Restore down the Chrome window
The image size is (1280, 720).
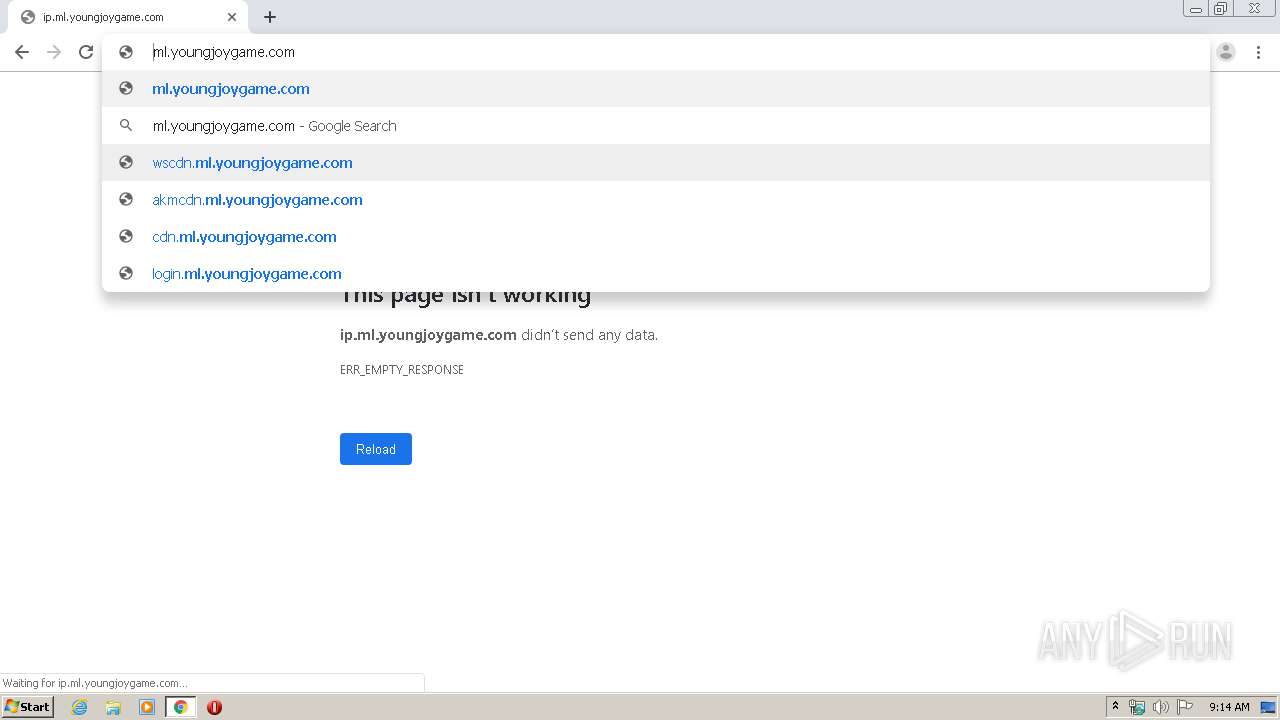click(1221, 9)
